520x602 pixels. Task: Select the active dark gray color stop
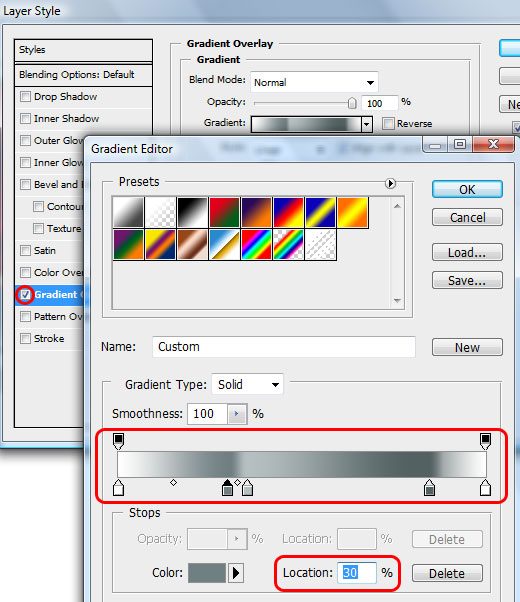(x=228, y=488)
